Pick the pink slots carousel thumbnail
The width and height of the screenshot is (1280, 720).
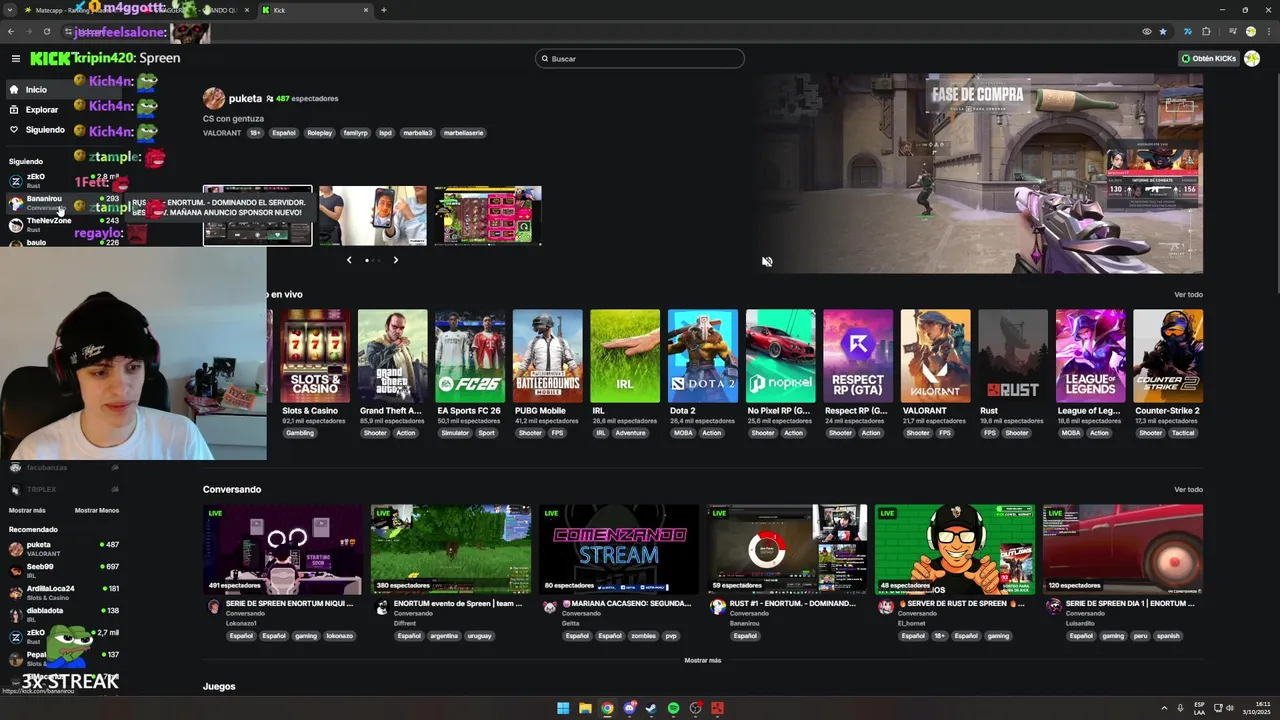click(x=488, y=215)
